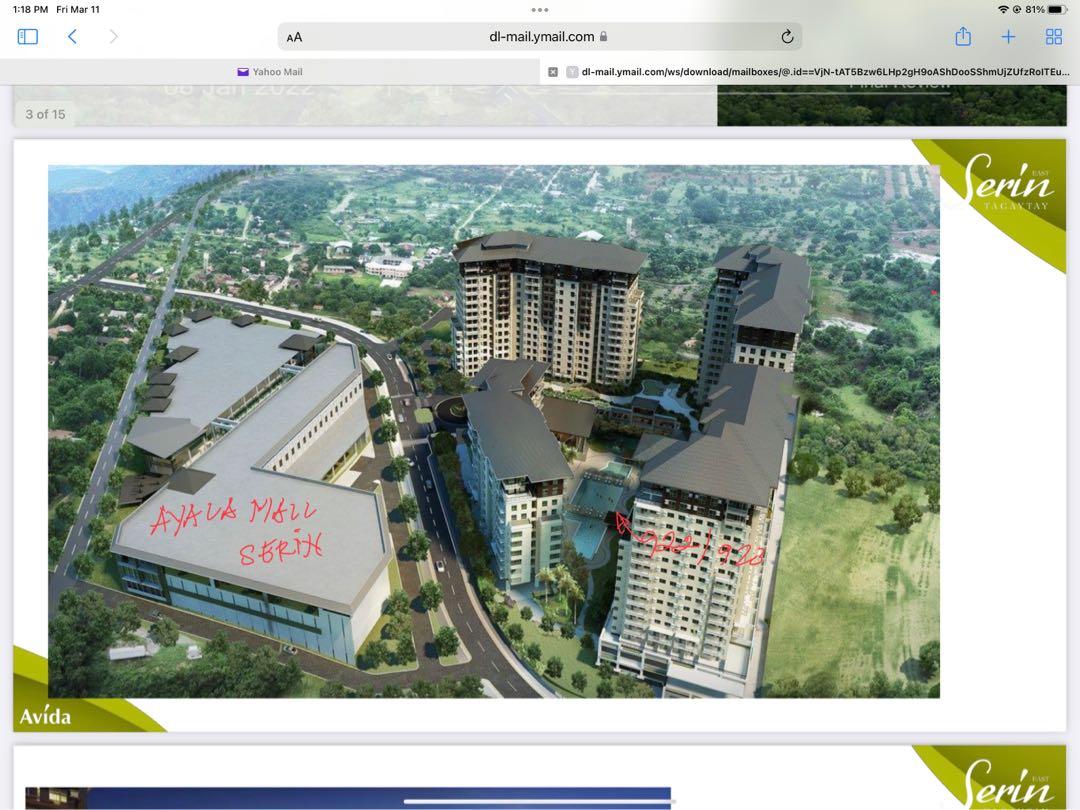Tap the Avida logo on the slide
Viewport: 1080px width, 810px height.
click(x=44, y=716)
